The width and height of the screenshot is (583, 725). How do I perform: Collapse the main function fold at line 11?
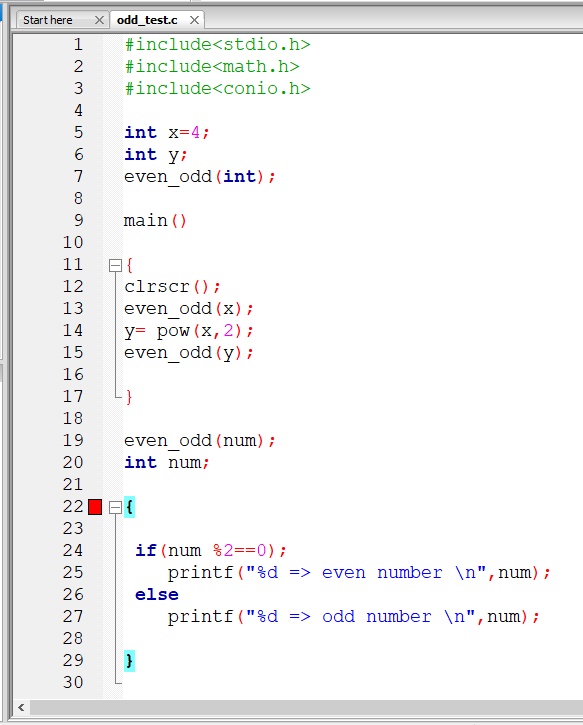click(x=115, y=265)
